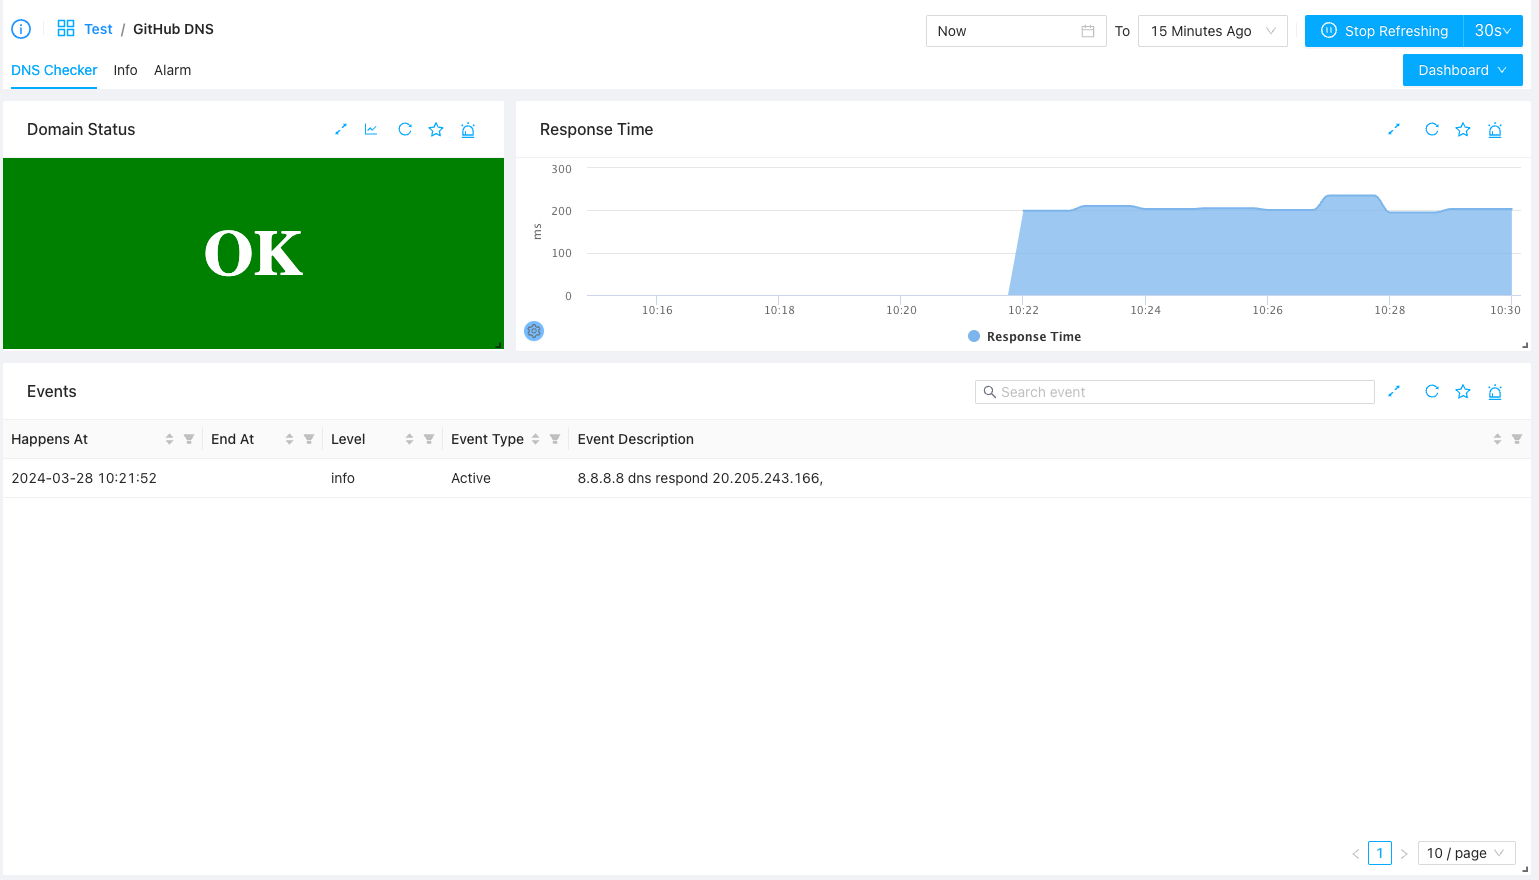The width and height of the screenshot is (1539, 880).
Task: Click the Stop Refreshing button
Action: point(1384,31)
